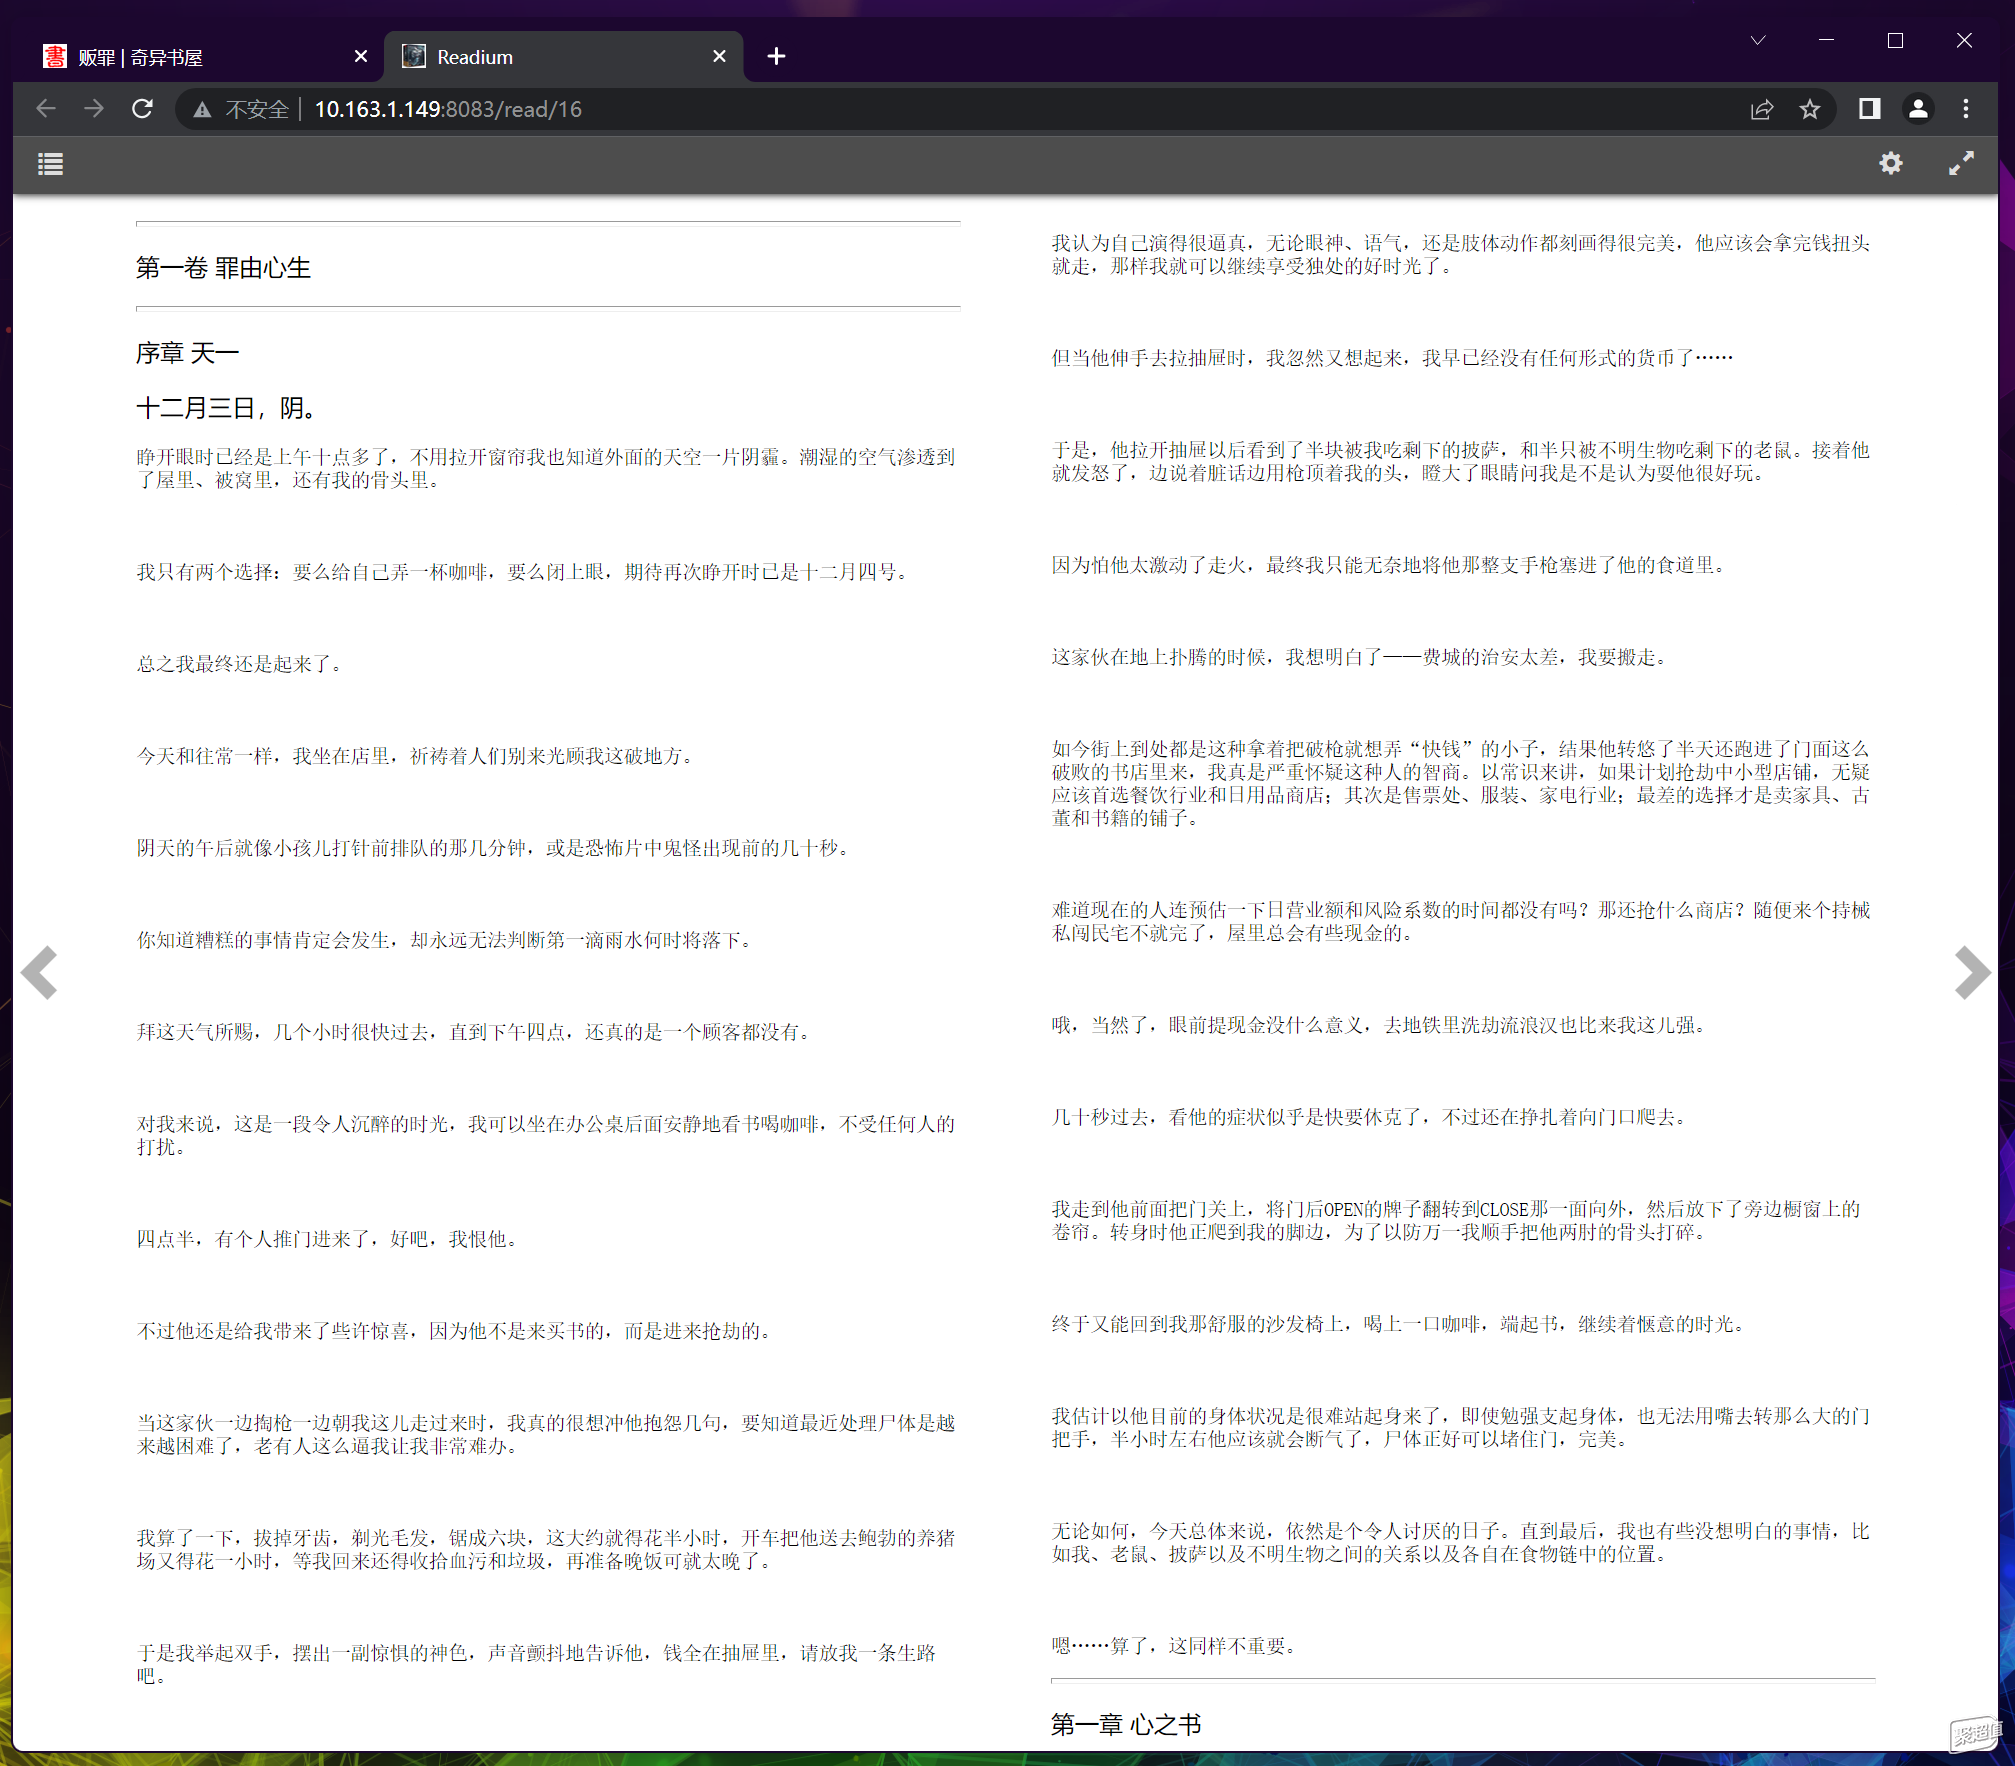Reload the current page
2015x1766 pixels.
pyautogui.click(x=142, y=109)
